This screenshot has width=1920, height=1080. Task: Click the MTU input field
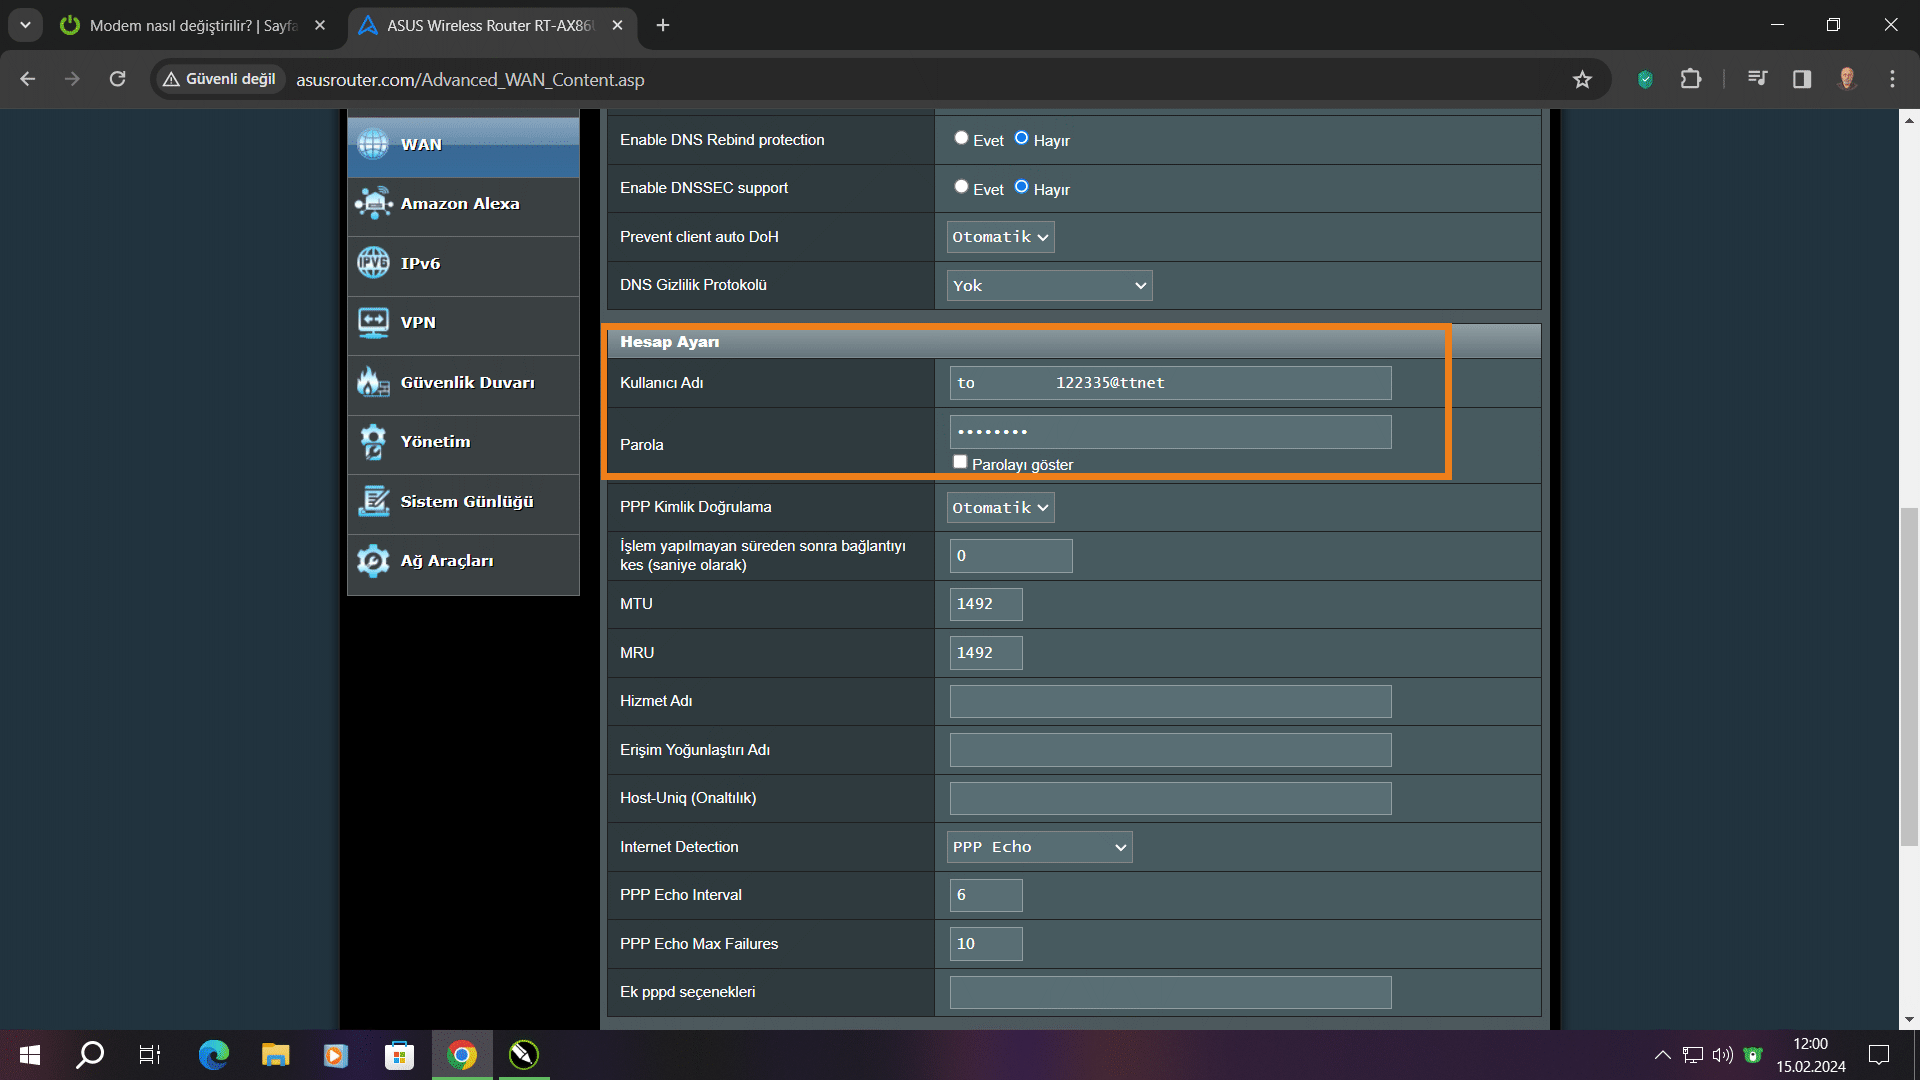[985, 604]
